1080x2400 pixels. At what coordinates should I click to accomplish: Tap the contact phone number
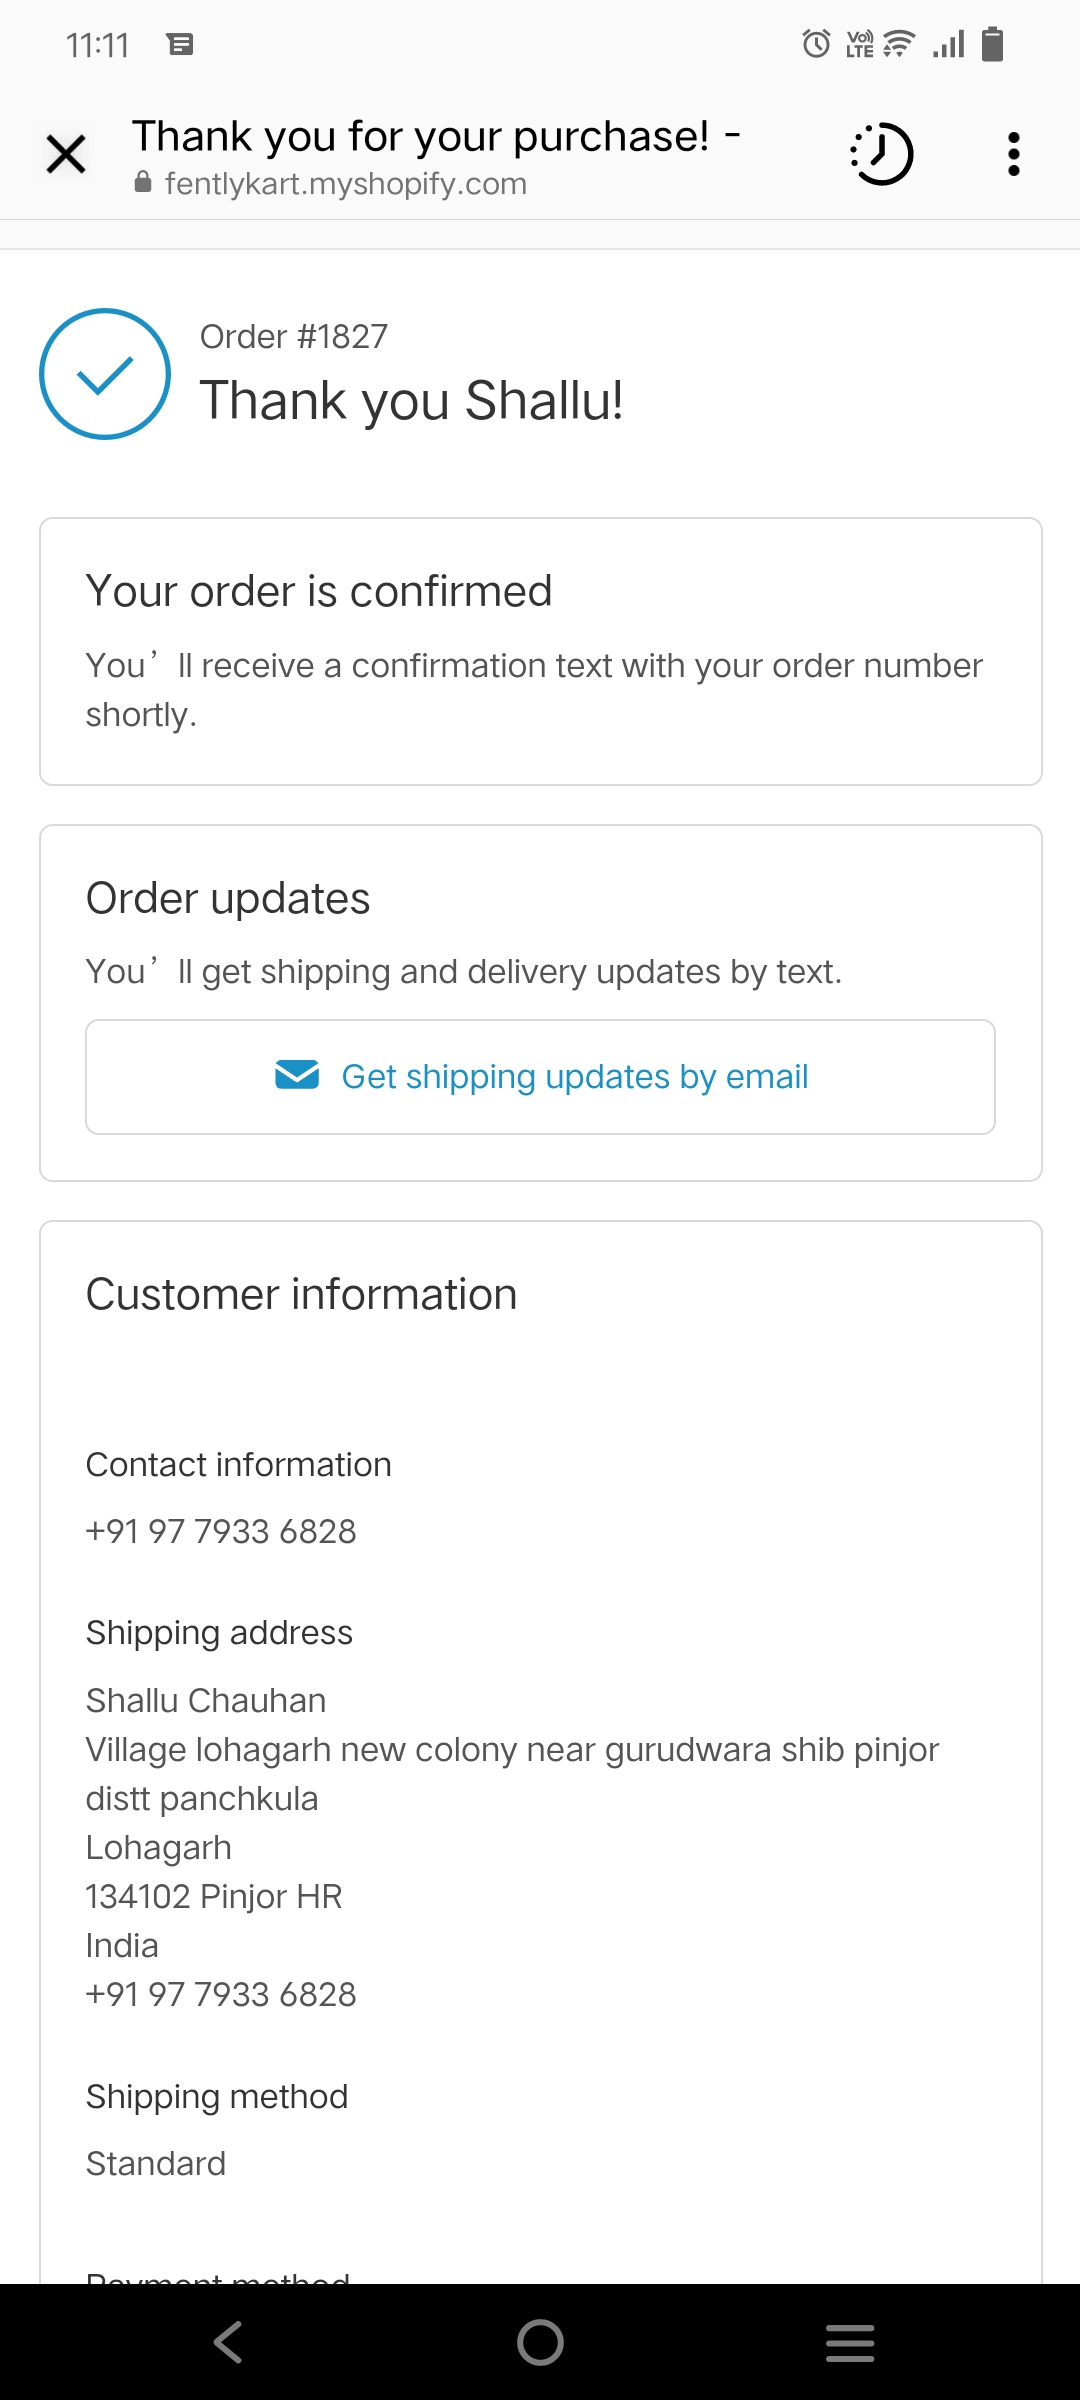click(221, 1531)
